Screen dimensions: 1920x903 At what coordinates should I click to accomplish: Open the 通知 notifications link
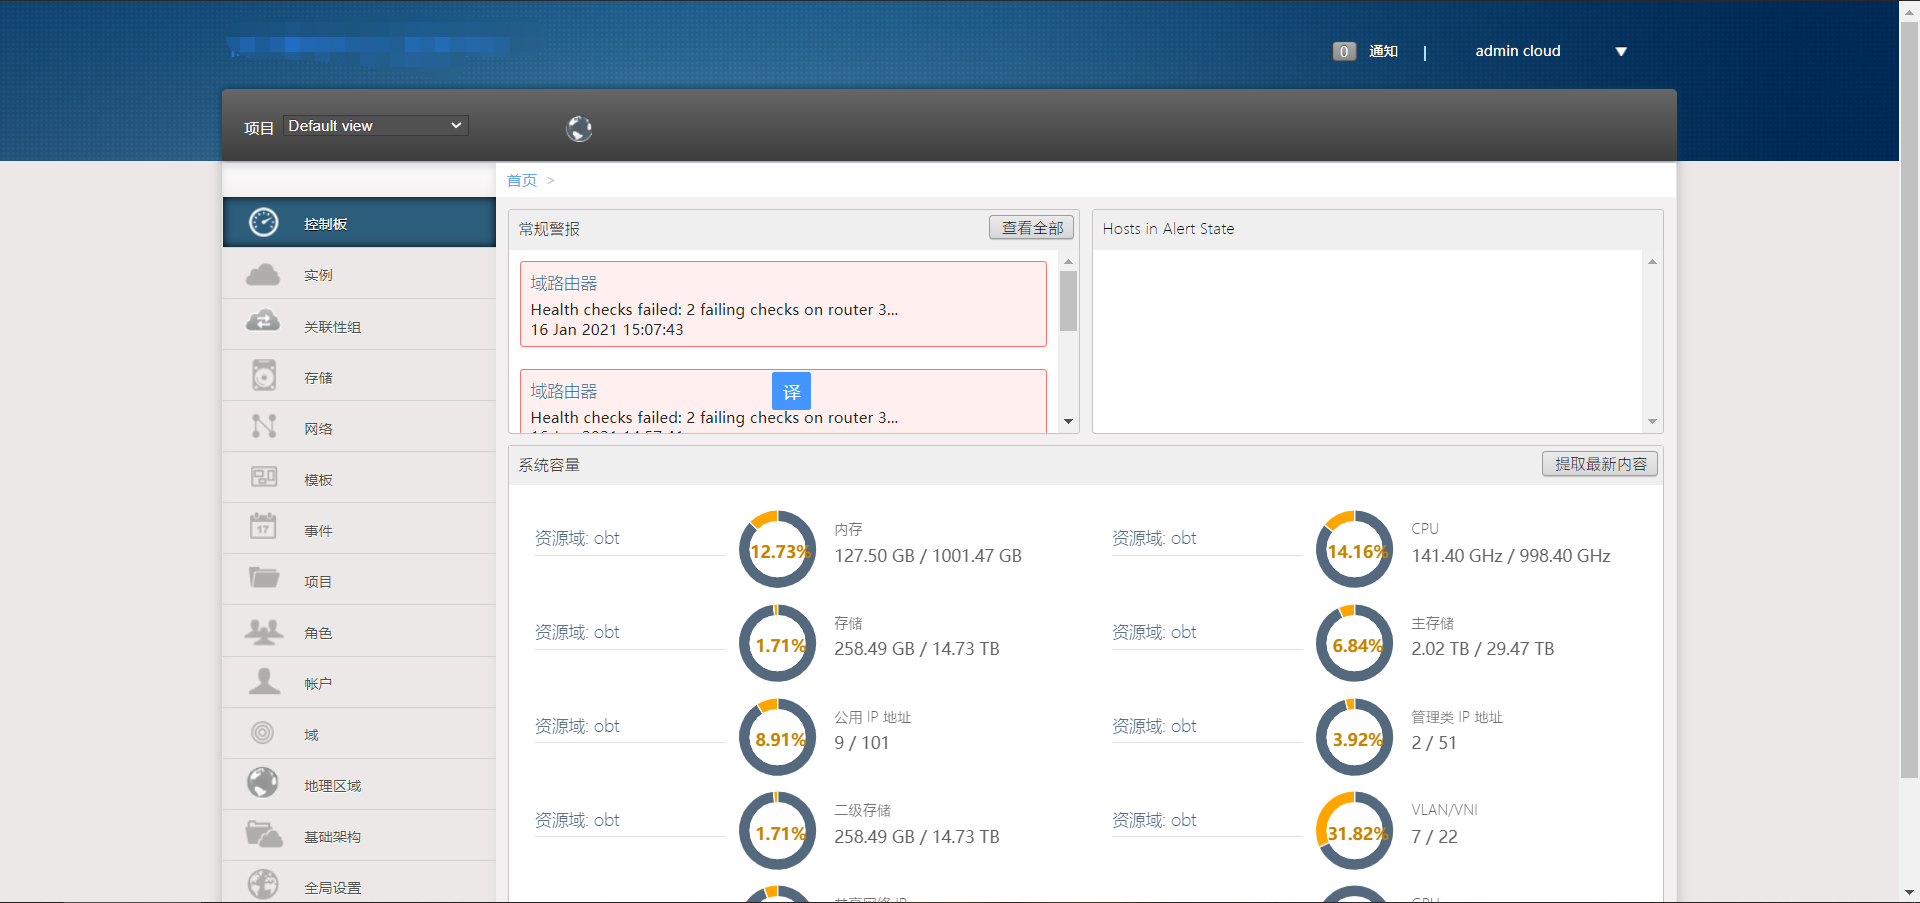coord(1383,51)
